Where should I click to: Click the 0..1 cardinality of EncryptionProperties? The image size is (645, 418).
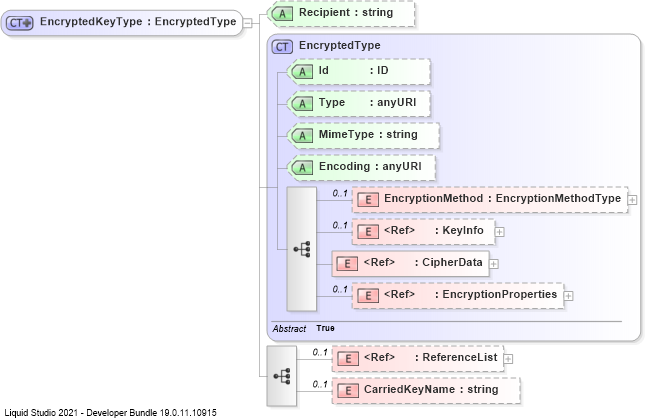click(340, 289)
